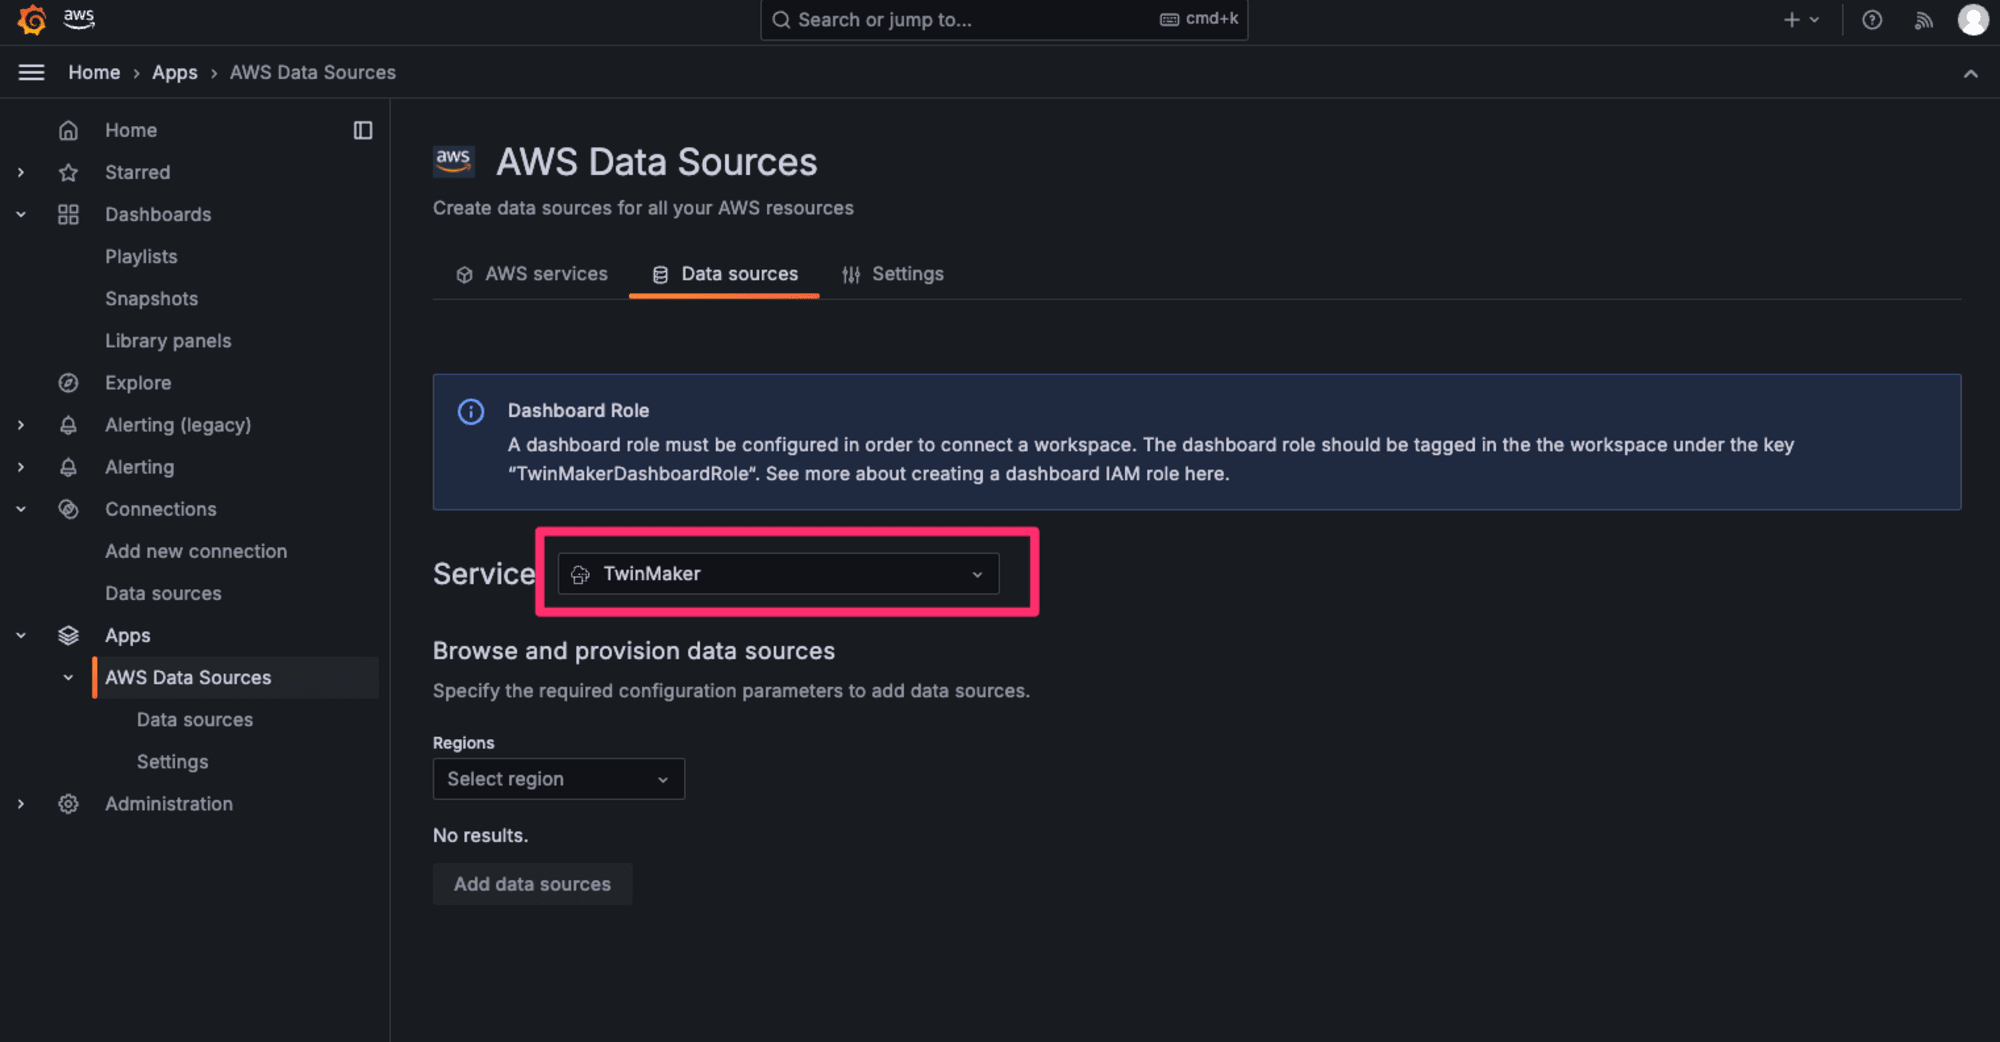This screenshot has width=2000, height=1042.
Task: Open Settings under AWS Data Sources
Action: pos(172,762)
